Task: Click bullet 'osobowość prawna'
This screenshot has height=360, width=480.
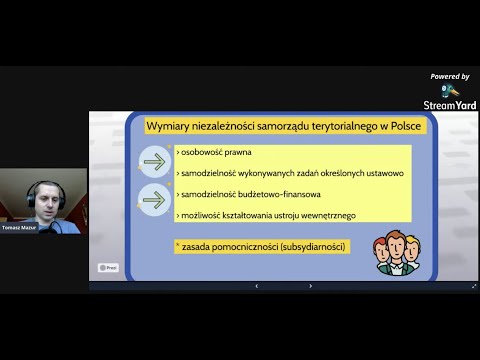Action: pos(216,152)
